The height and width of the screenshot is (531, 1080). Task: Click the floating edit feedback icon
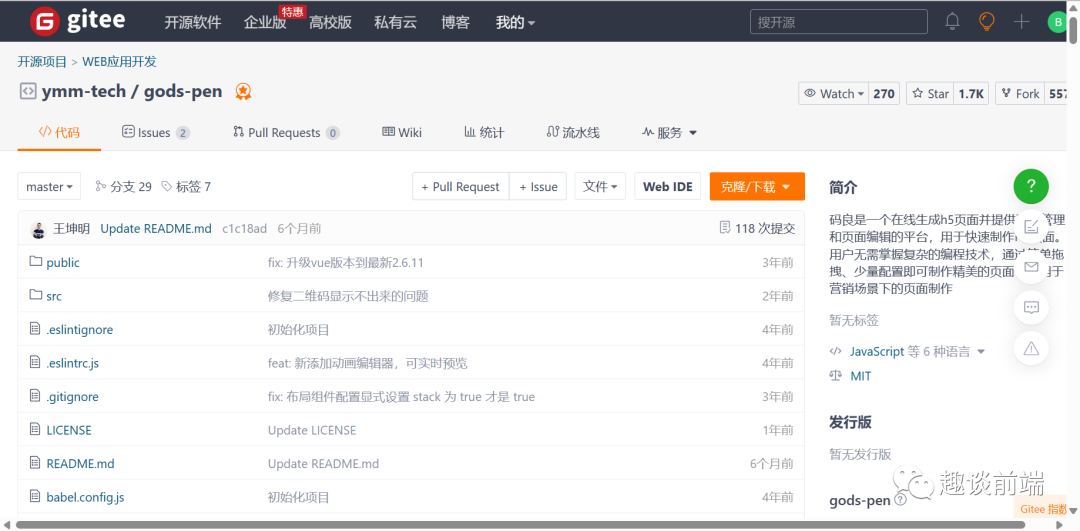[x=1031, y=226]
